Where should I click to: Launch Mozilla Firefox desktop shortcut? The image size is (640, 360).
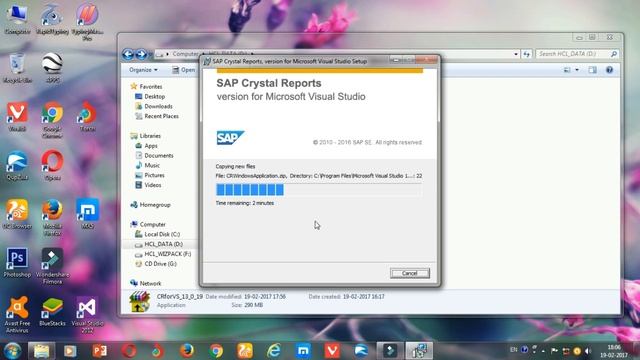(x=52, y=217)
